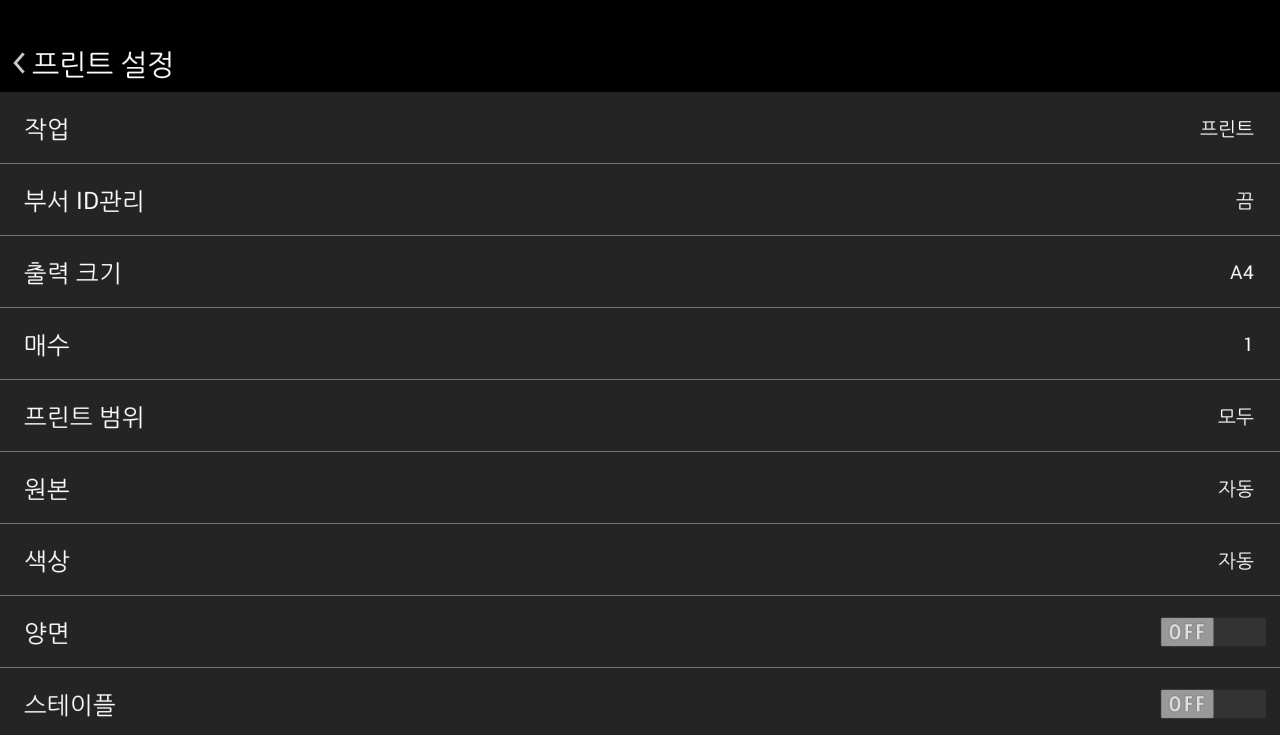Open the 작업 setting row

point(640,128)
